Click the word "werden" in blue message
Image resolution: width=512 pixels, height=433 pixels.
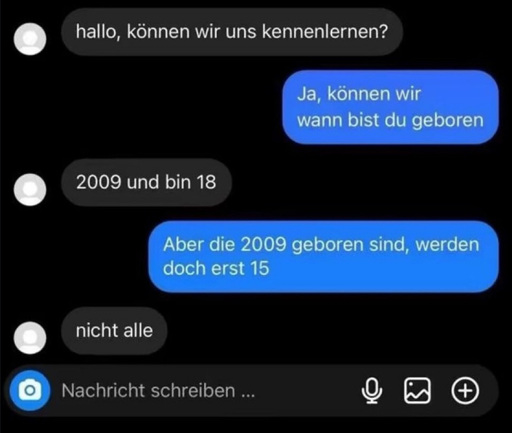(x=447, y=245)
